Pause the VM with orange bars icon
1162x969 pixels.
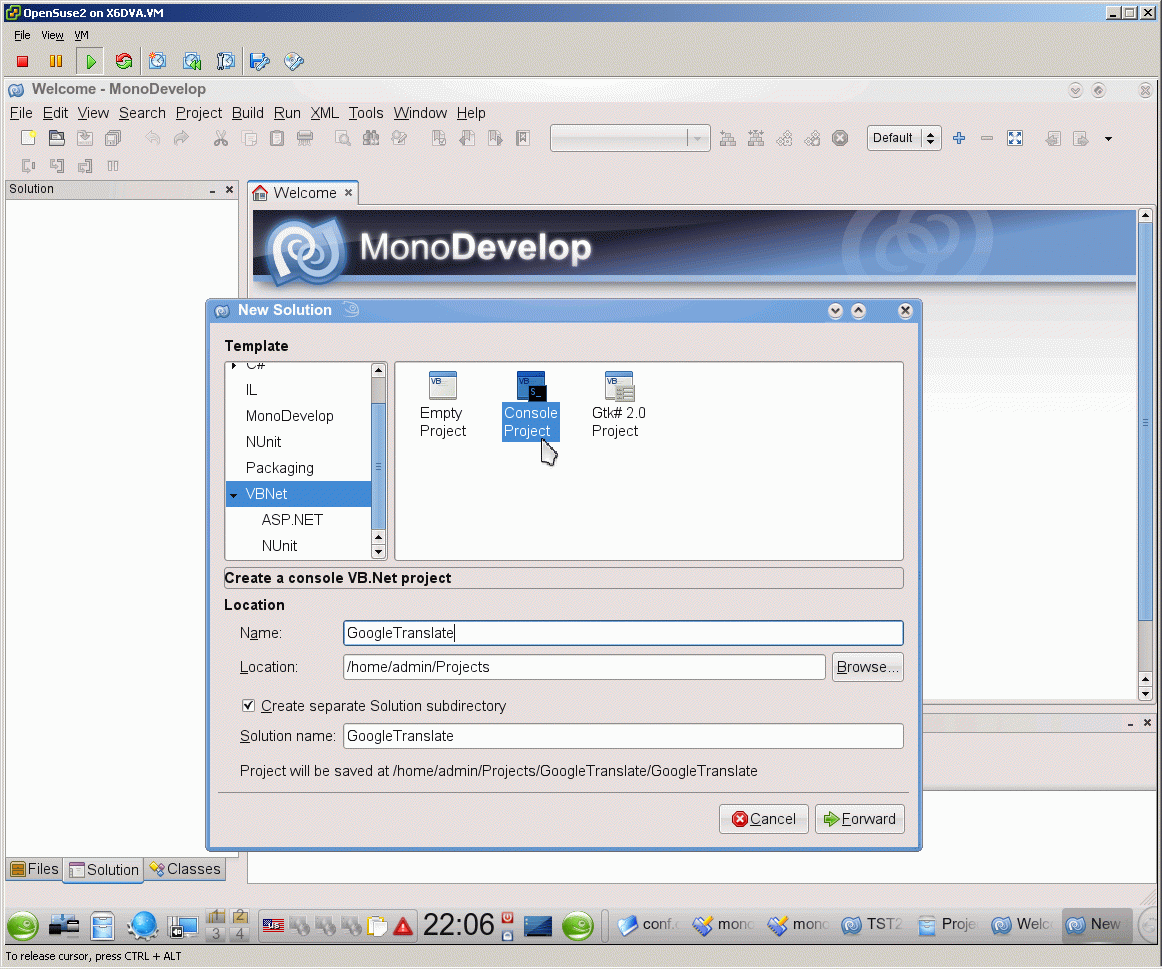click(x=56, y=61)
